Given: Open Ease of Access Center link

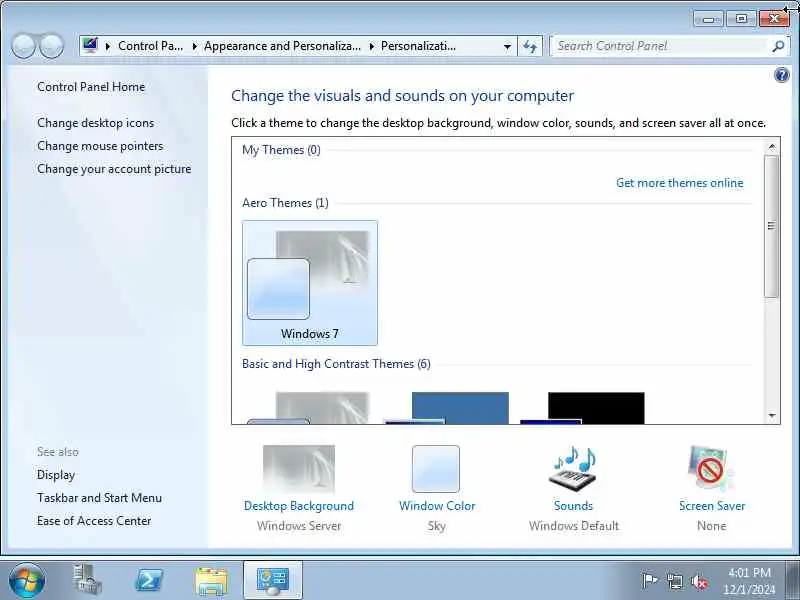Looking at the screenshot, I should coord(94,521).
